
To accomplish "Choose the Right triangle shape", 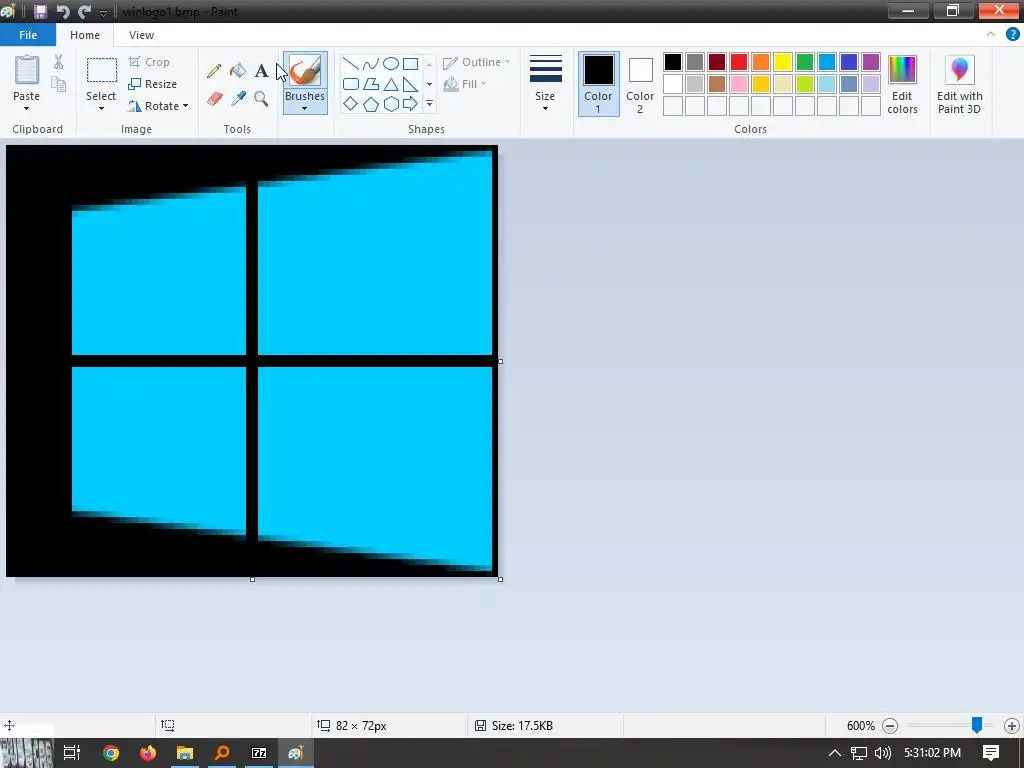I will pos(410,84).
